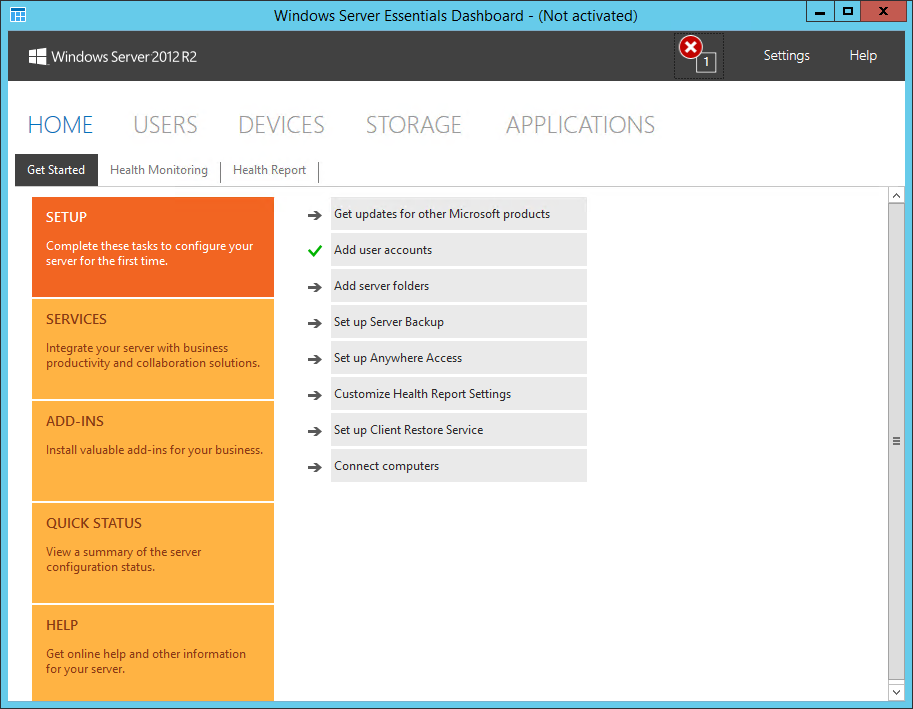The width and height of the screenshot is (913, 709).
Task: Click arrow icon beside Add server folders
Action: 314,287
